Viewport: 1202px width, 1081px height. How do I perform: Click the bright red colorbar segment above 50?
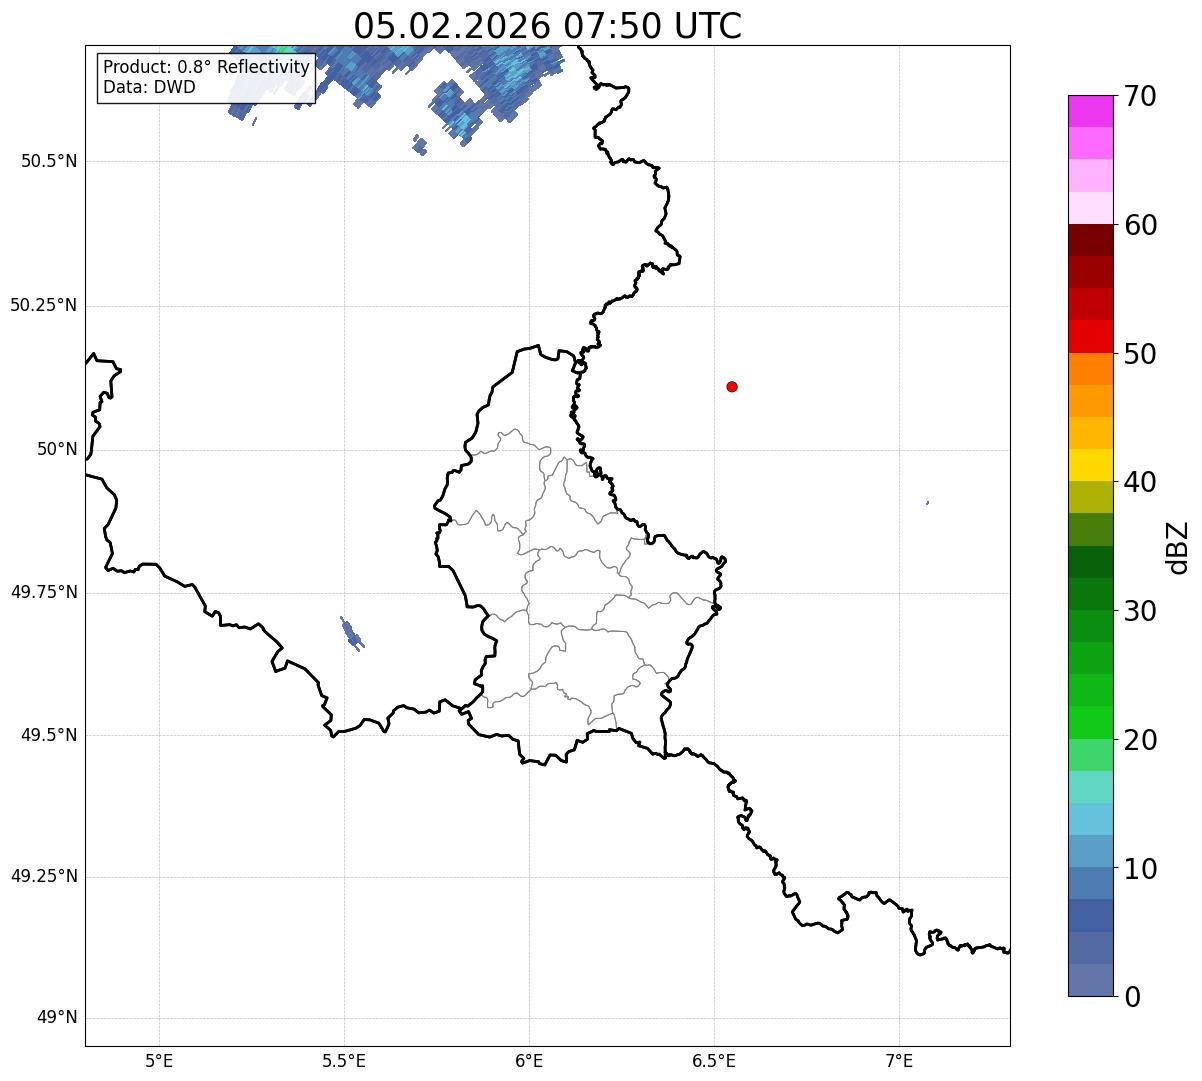[1090, 336]
